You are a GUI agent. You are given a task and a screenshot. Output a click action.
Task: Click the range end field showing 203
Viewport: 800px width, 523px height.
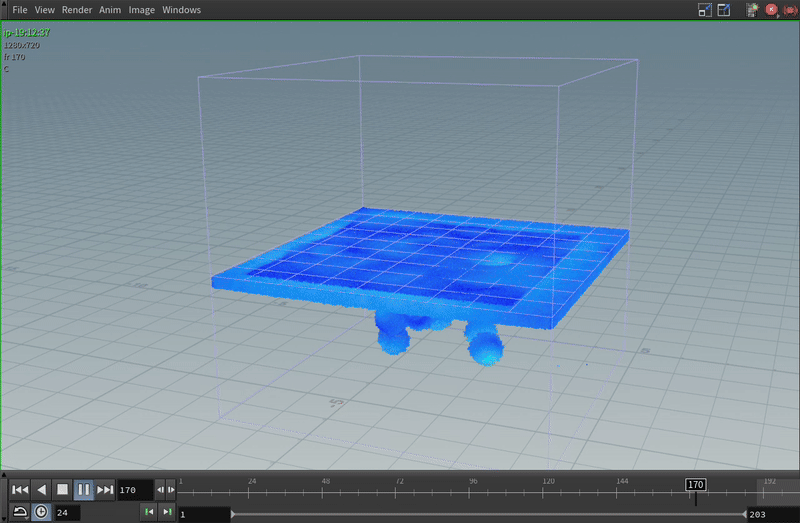[772, 514]
